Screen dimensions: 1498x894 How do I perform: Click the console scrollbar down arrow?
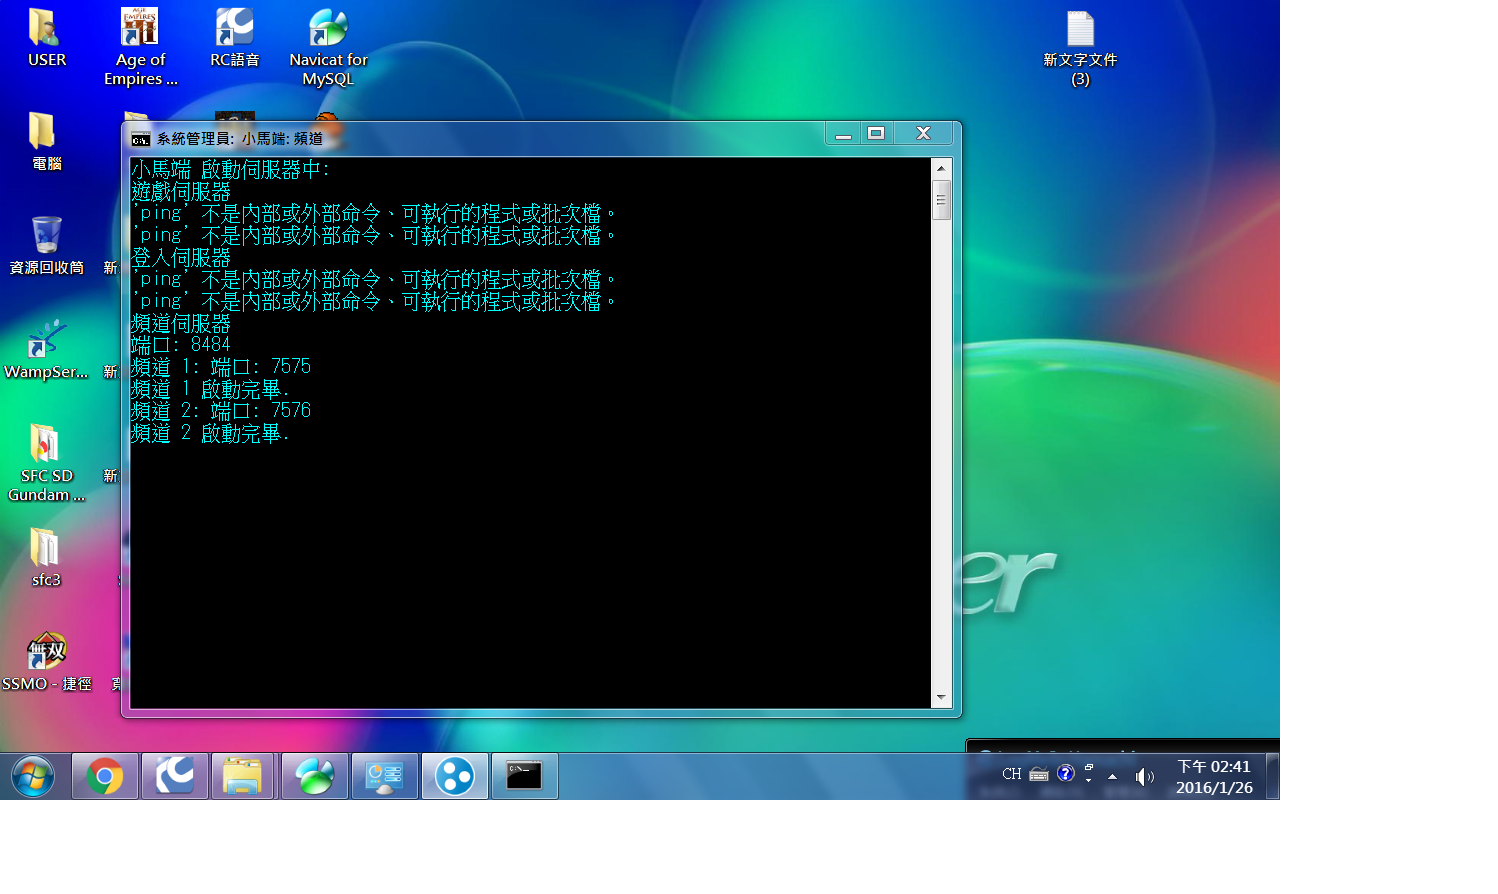click(941, 697)
